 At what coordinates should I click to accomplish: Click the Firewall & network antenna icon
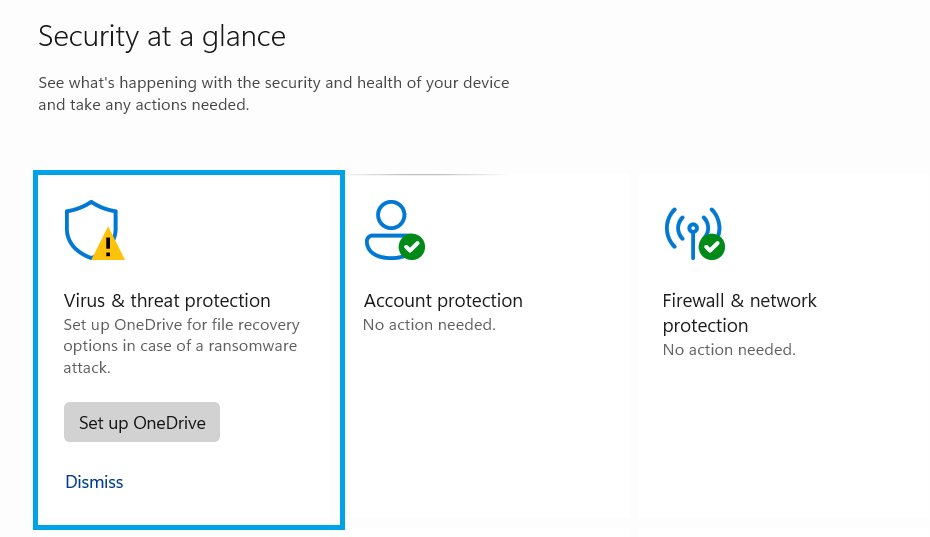coord(688,227)
